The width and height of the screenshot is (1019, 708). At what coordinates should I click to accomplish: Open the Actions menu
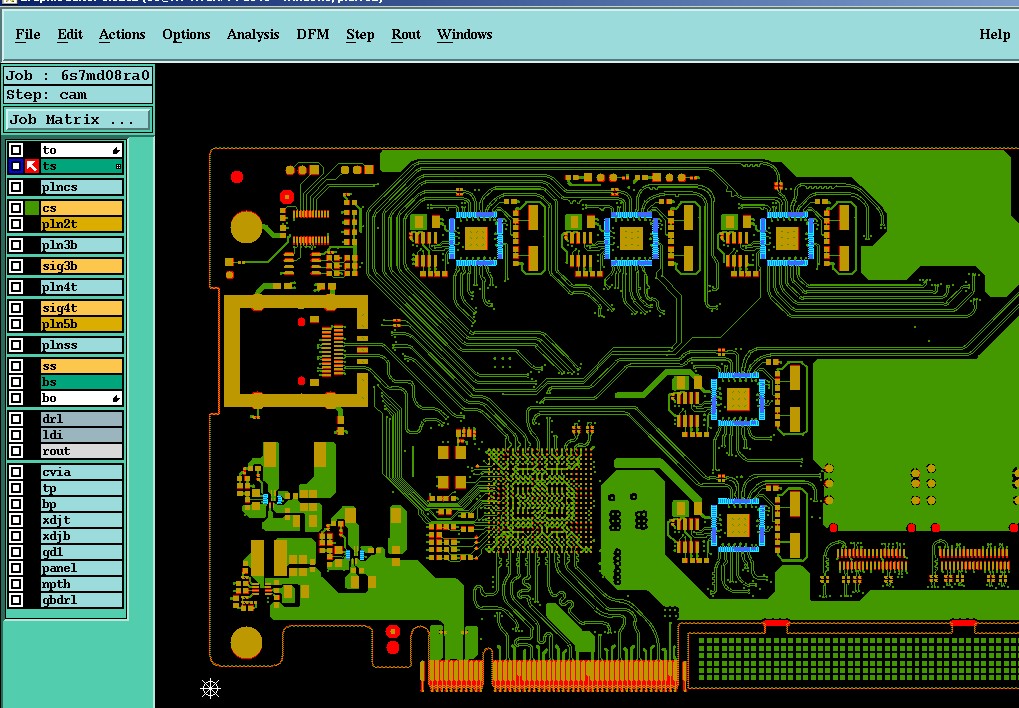tap(122, 34)
